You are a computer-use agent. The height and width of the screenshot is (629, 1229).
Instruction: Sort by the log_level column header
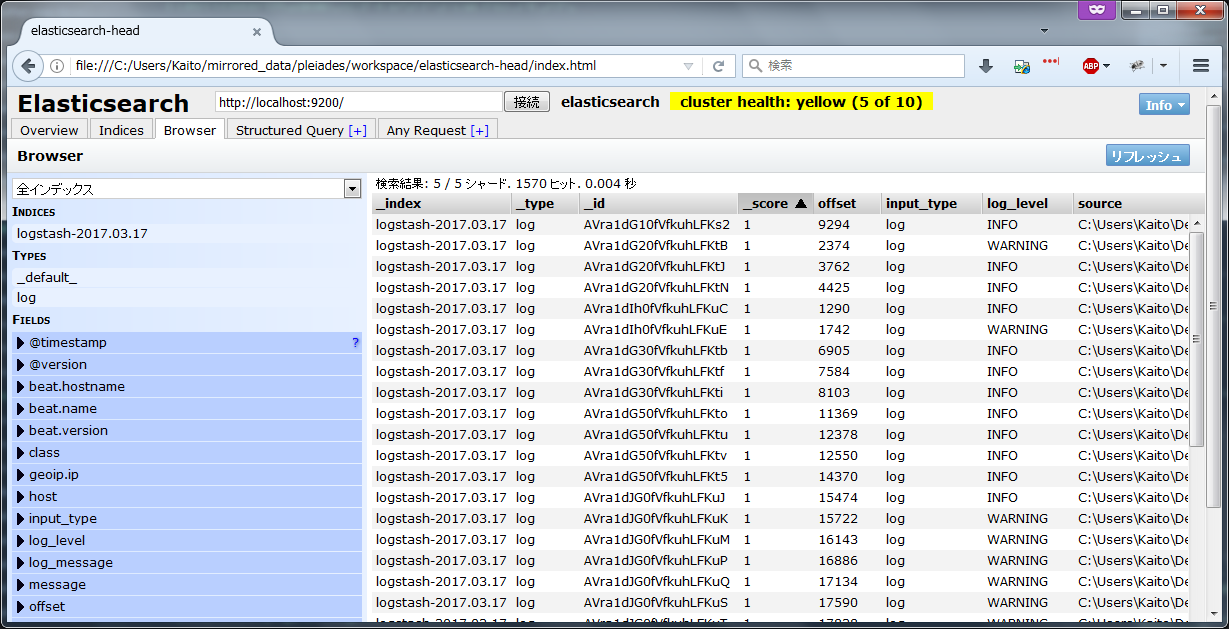[x=1027, y=203]
